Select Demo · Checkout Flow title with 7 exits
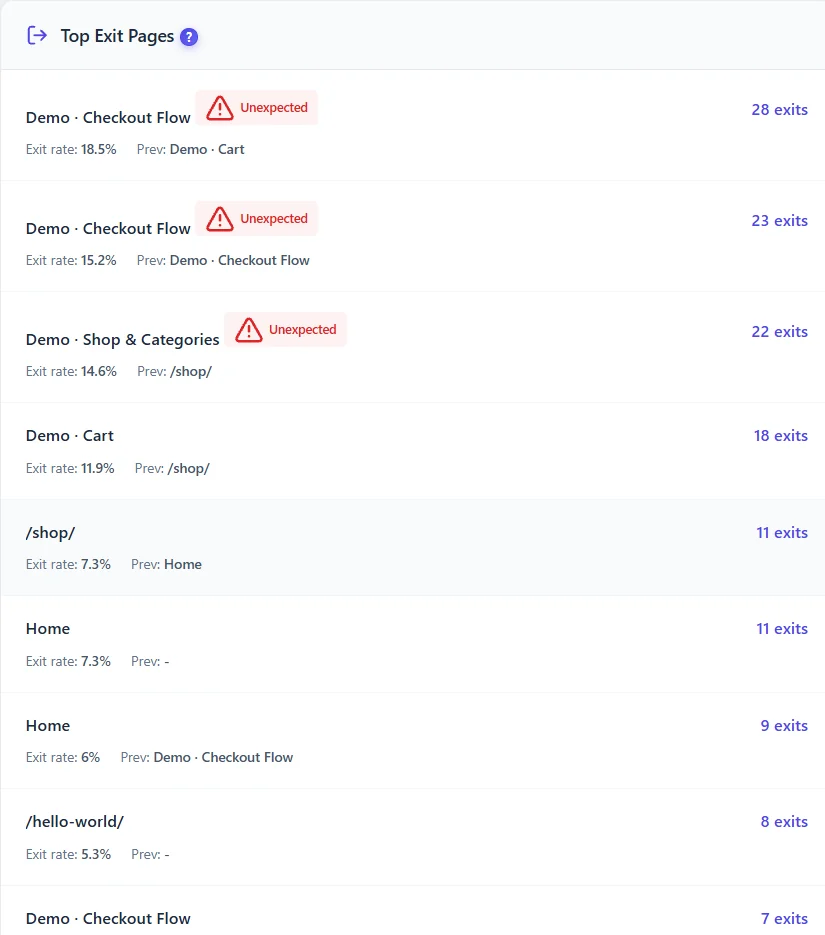 pyautogui.click(x=108, y=918)
